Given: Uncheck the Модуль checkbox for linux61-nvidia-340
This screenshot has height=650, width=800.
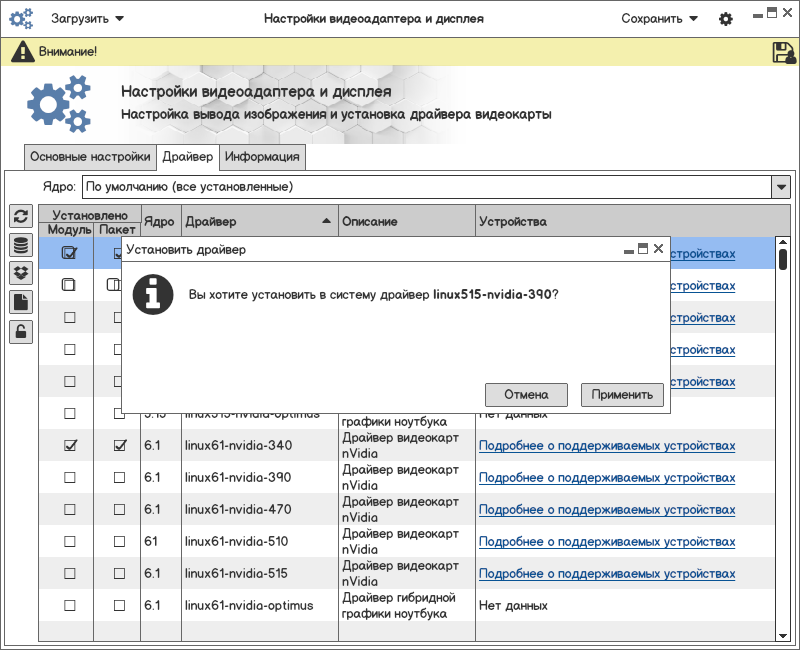Looking at the screenshot, I should [70, 445].
